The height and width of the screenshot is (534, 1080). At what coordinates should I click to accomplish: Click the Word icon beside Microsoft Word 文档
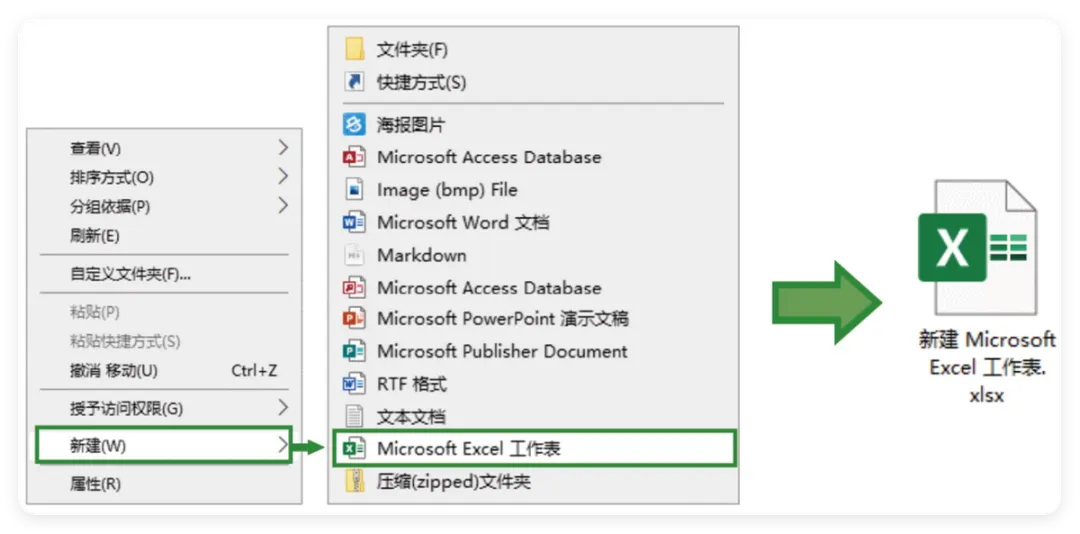click(354, 223)
